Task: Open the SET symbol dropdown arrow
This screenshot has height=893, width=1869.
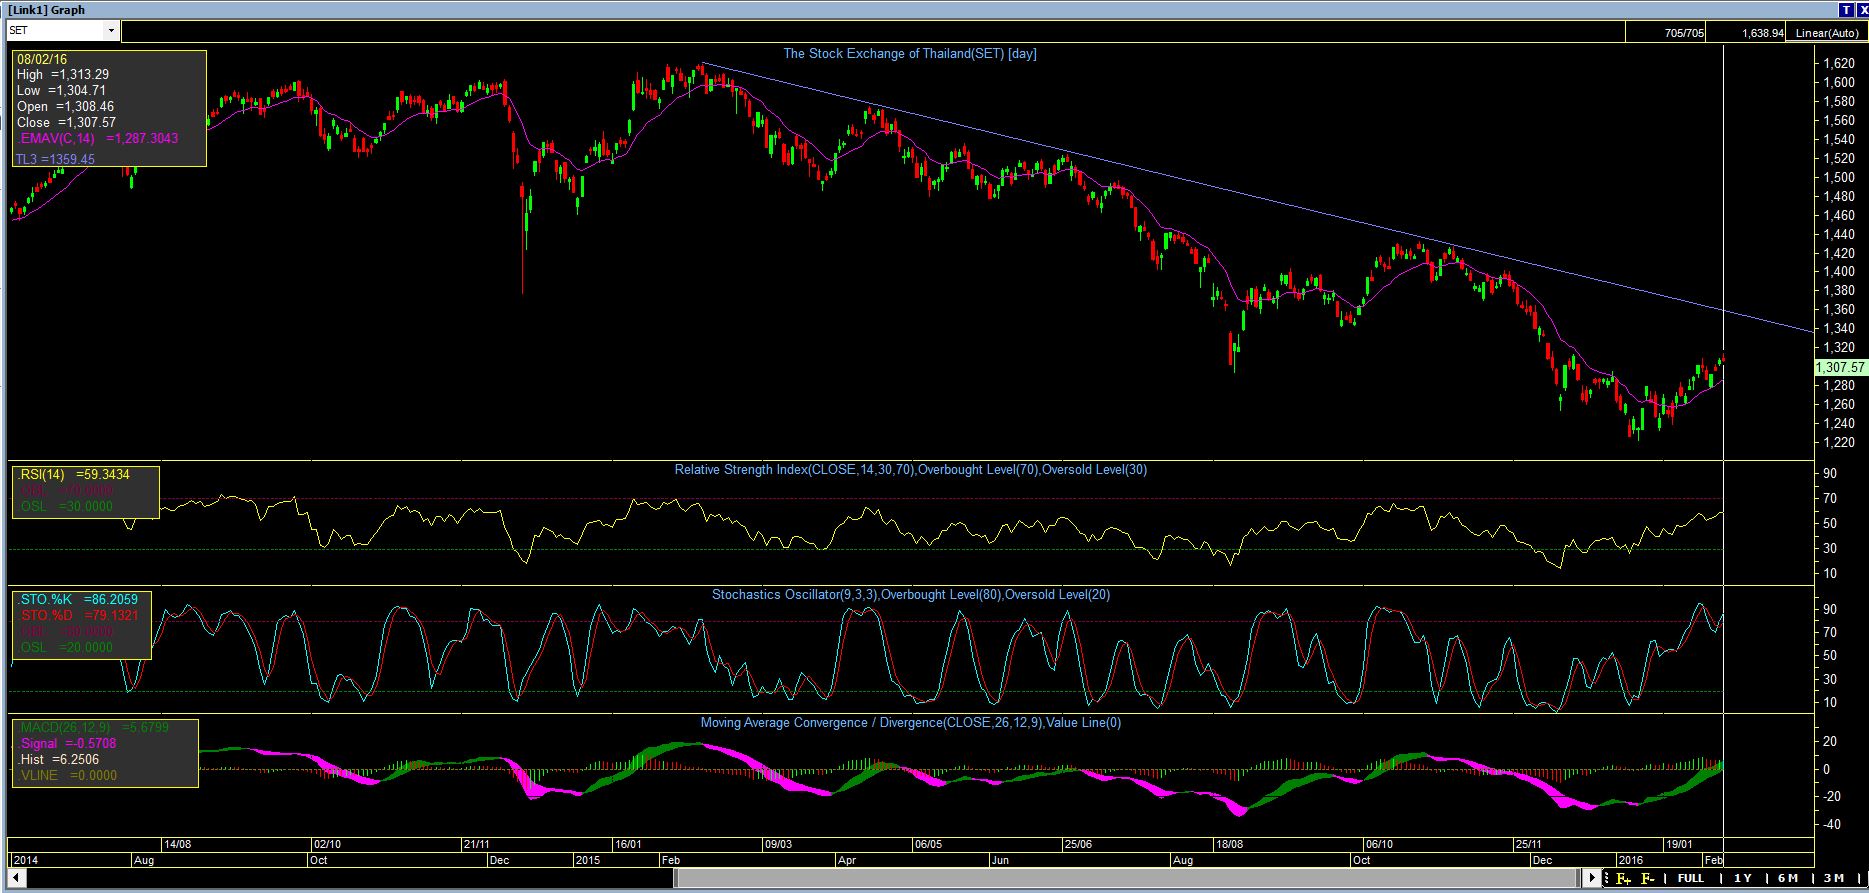Action: [110, 31]
